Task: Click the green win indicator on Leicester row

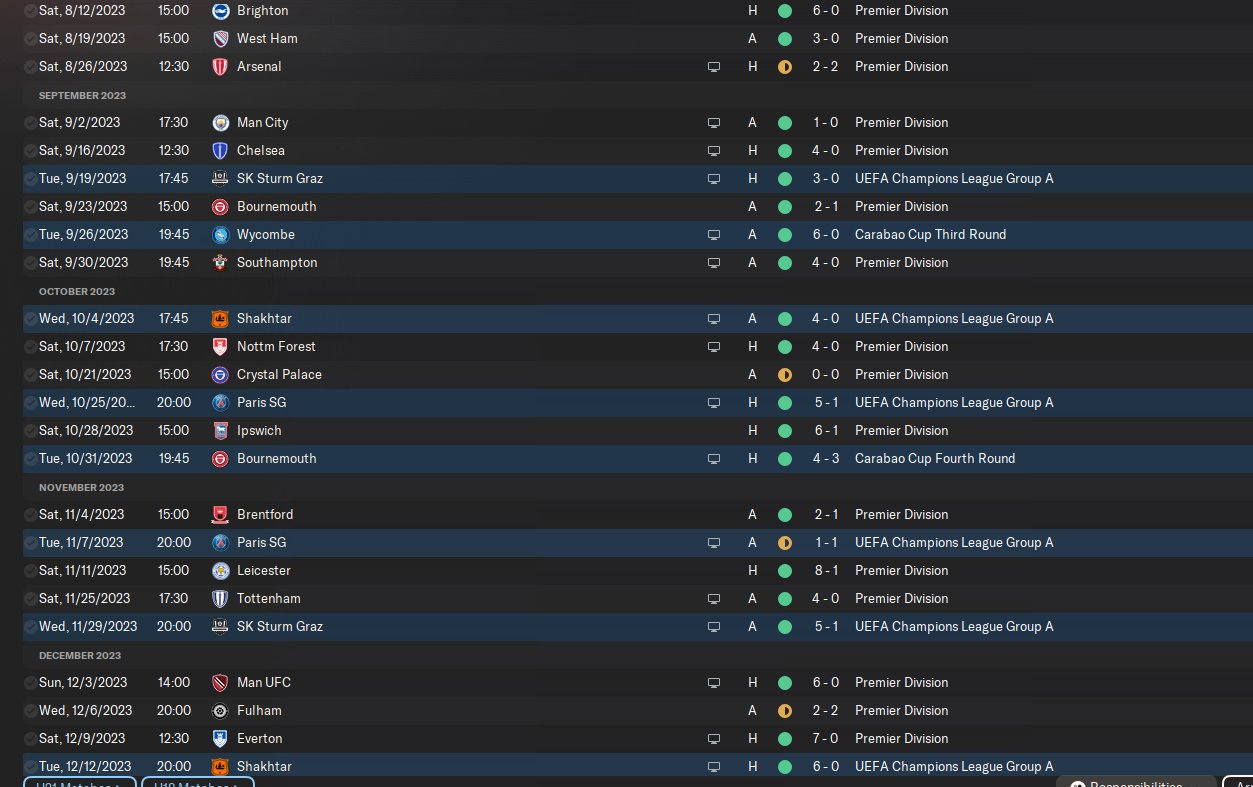Action: [785, 571]
